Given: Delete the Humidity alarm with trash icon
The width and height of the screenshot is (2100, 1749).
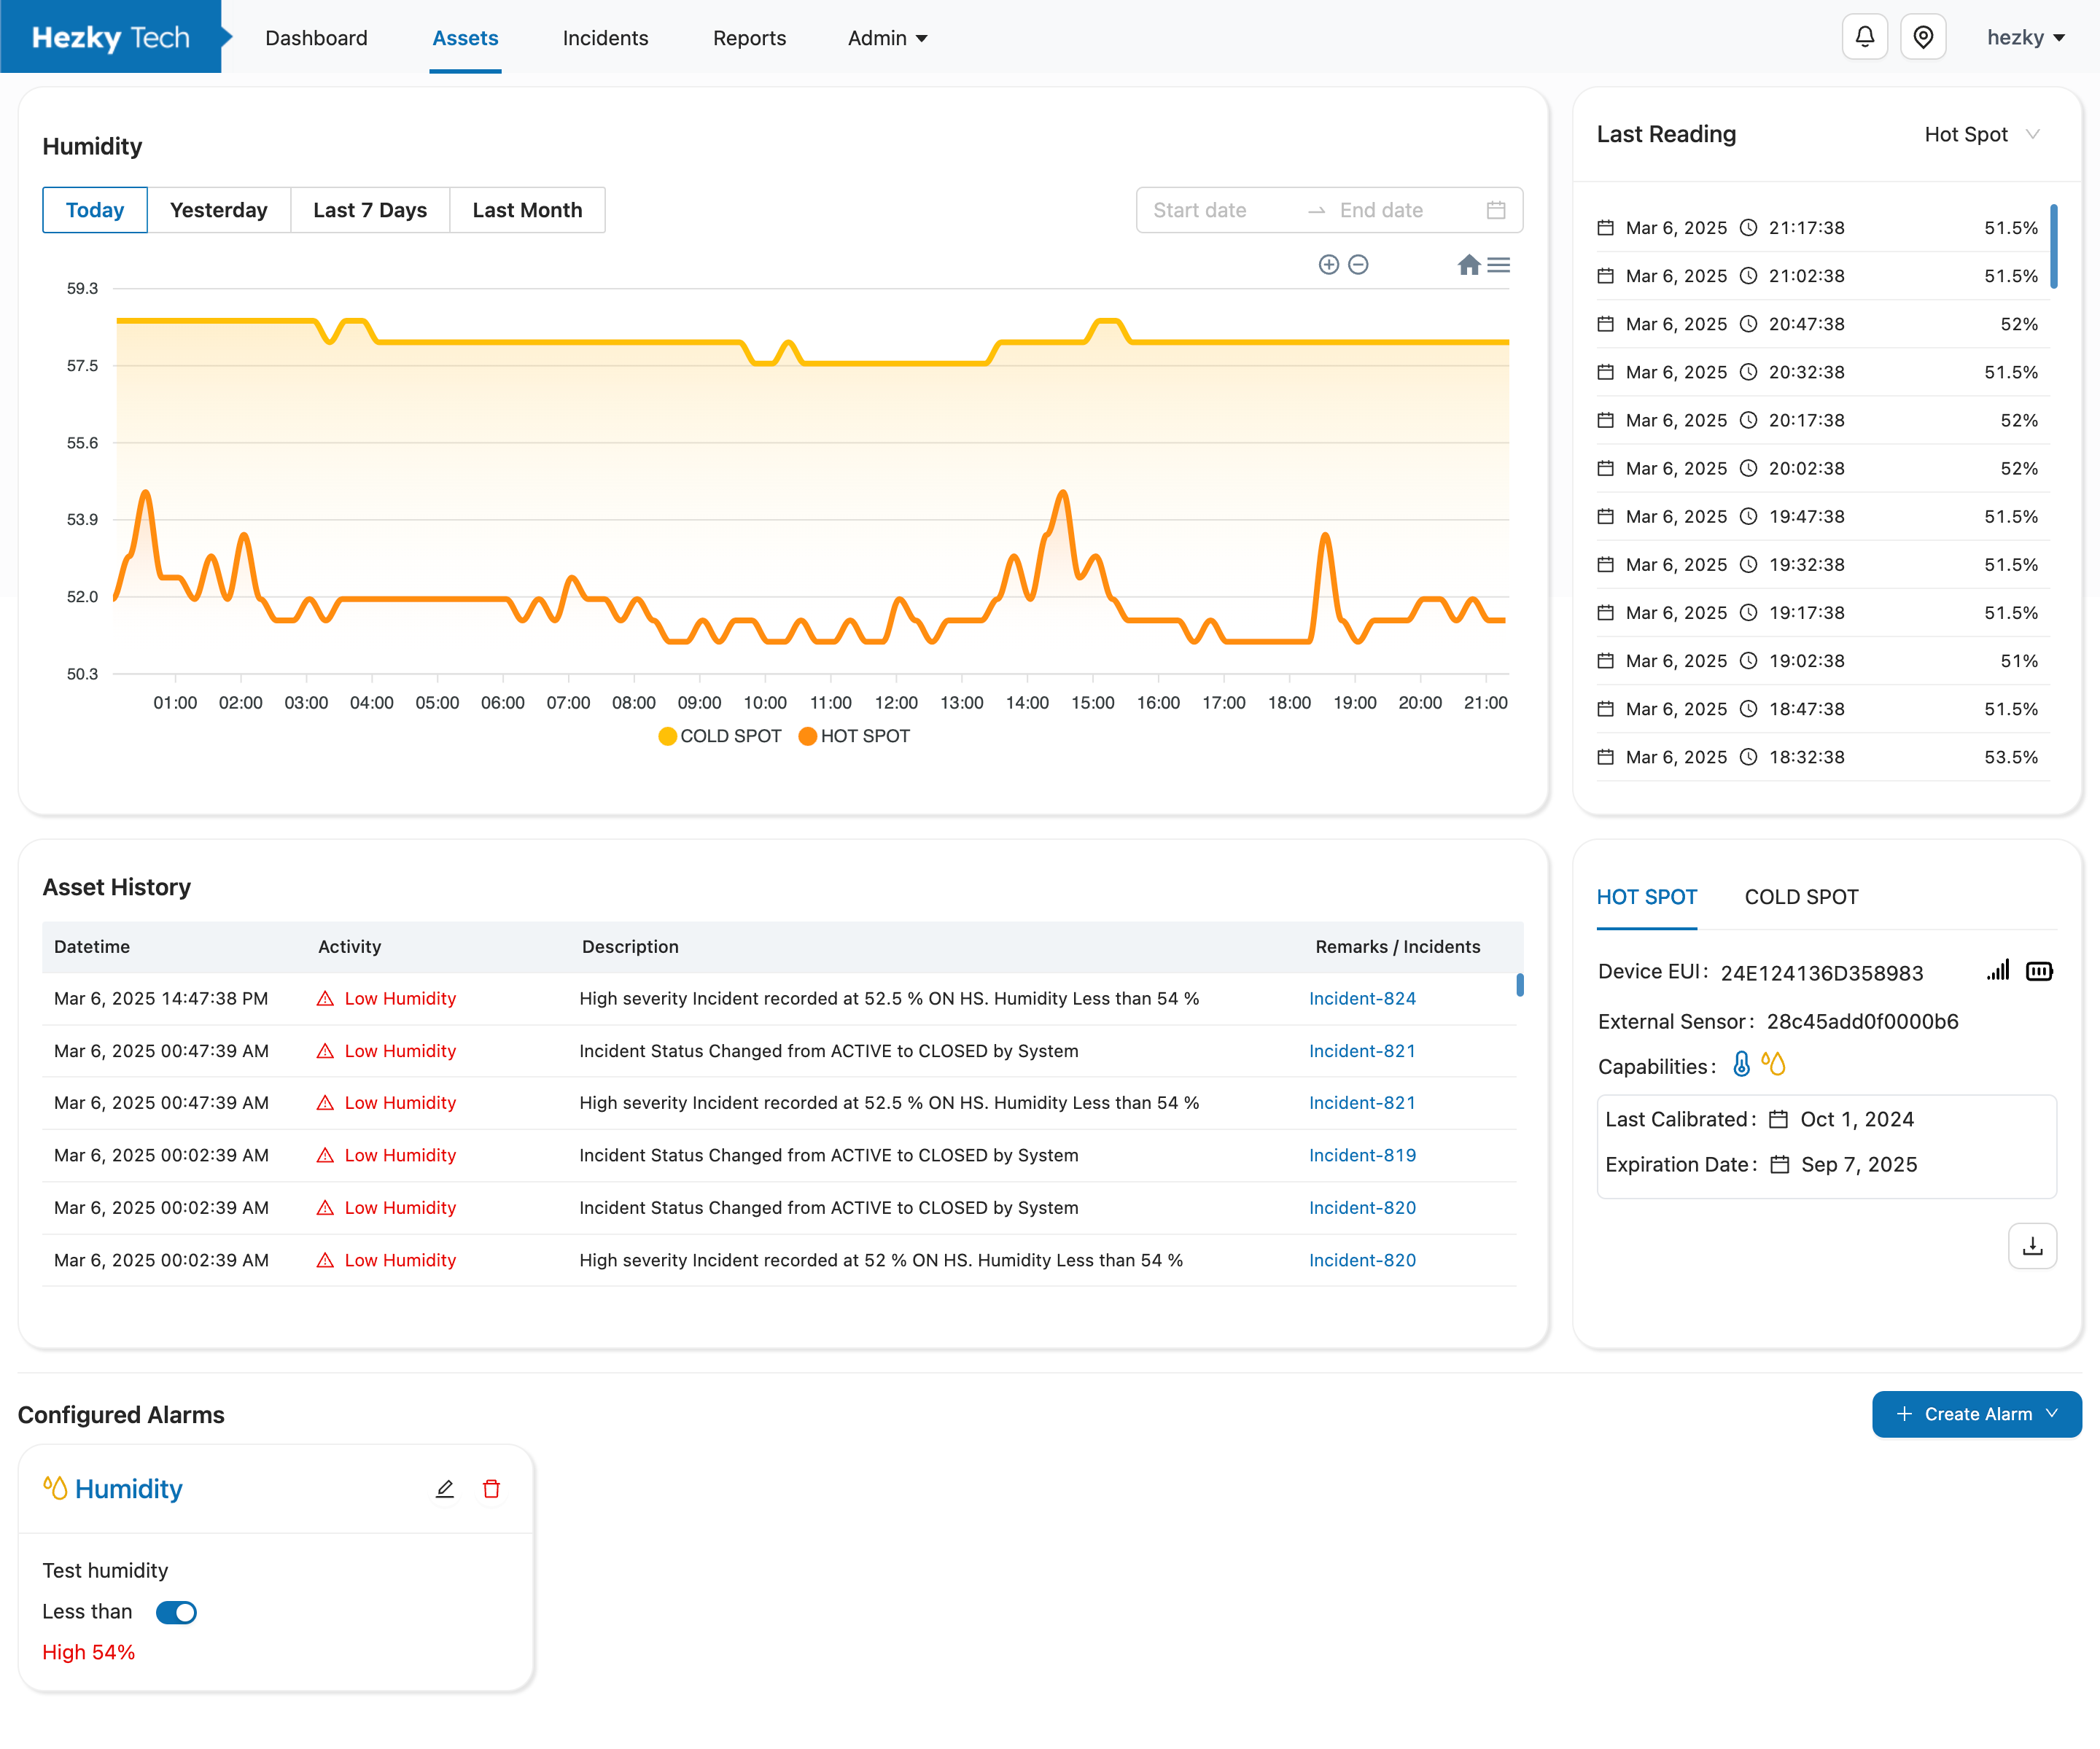Looking at the screenshot, I should (x=491, y=1489).
